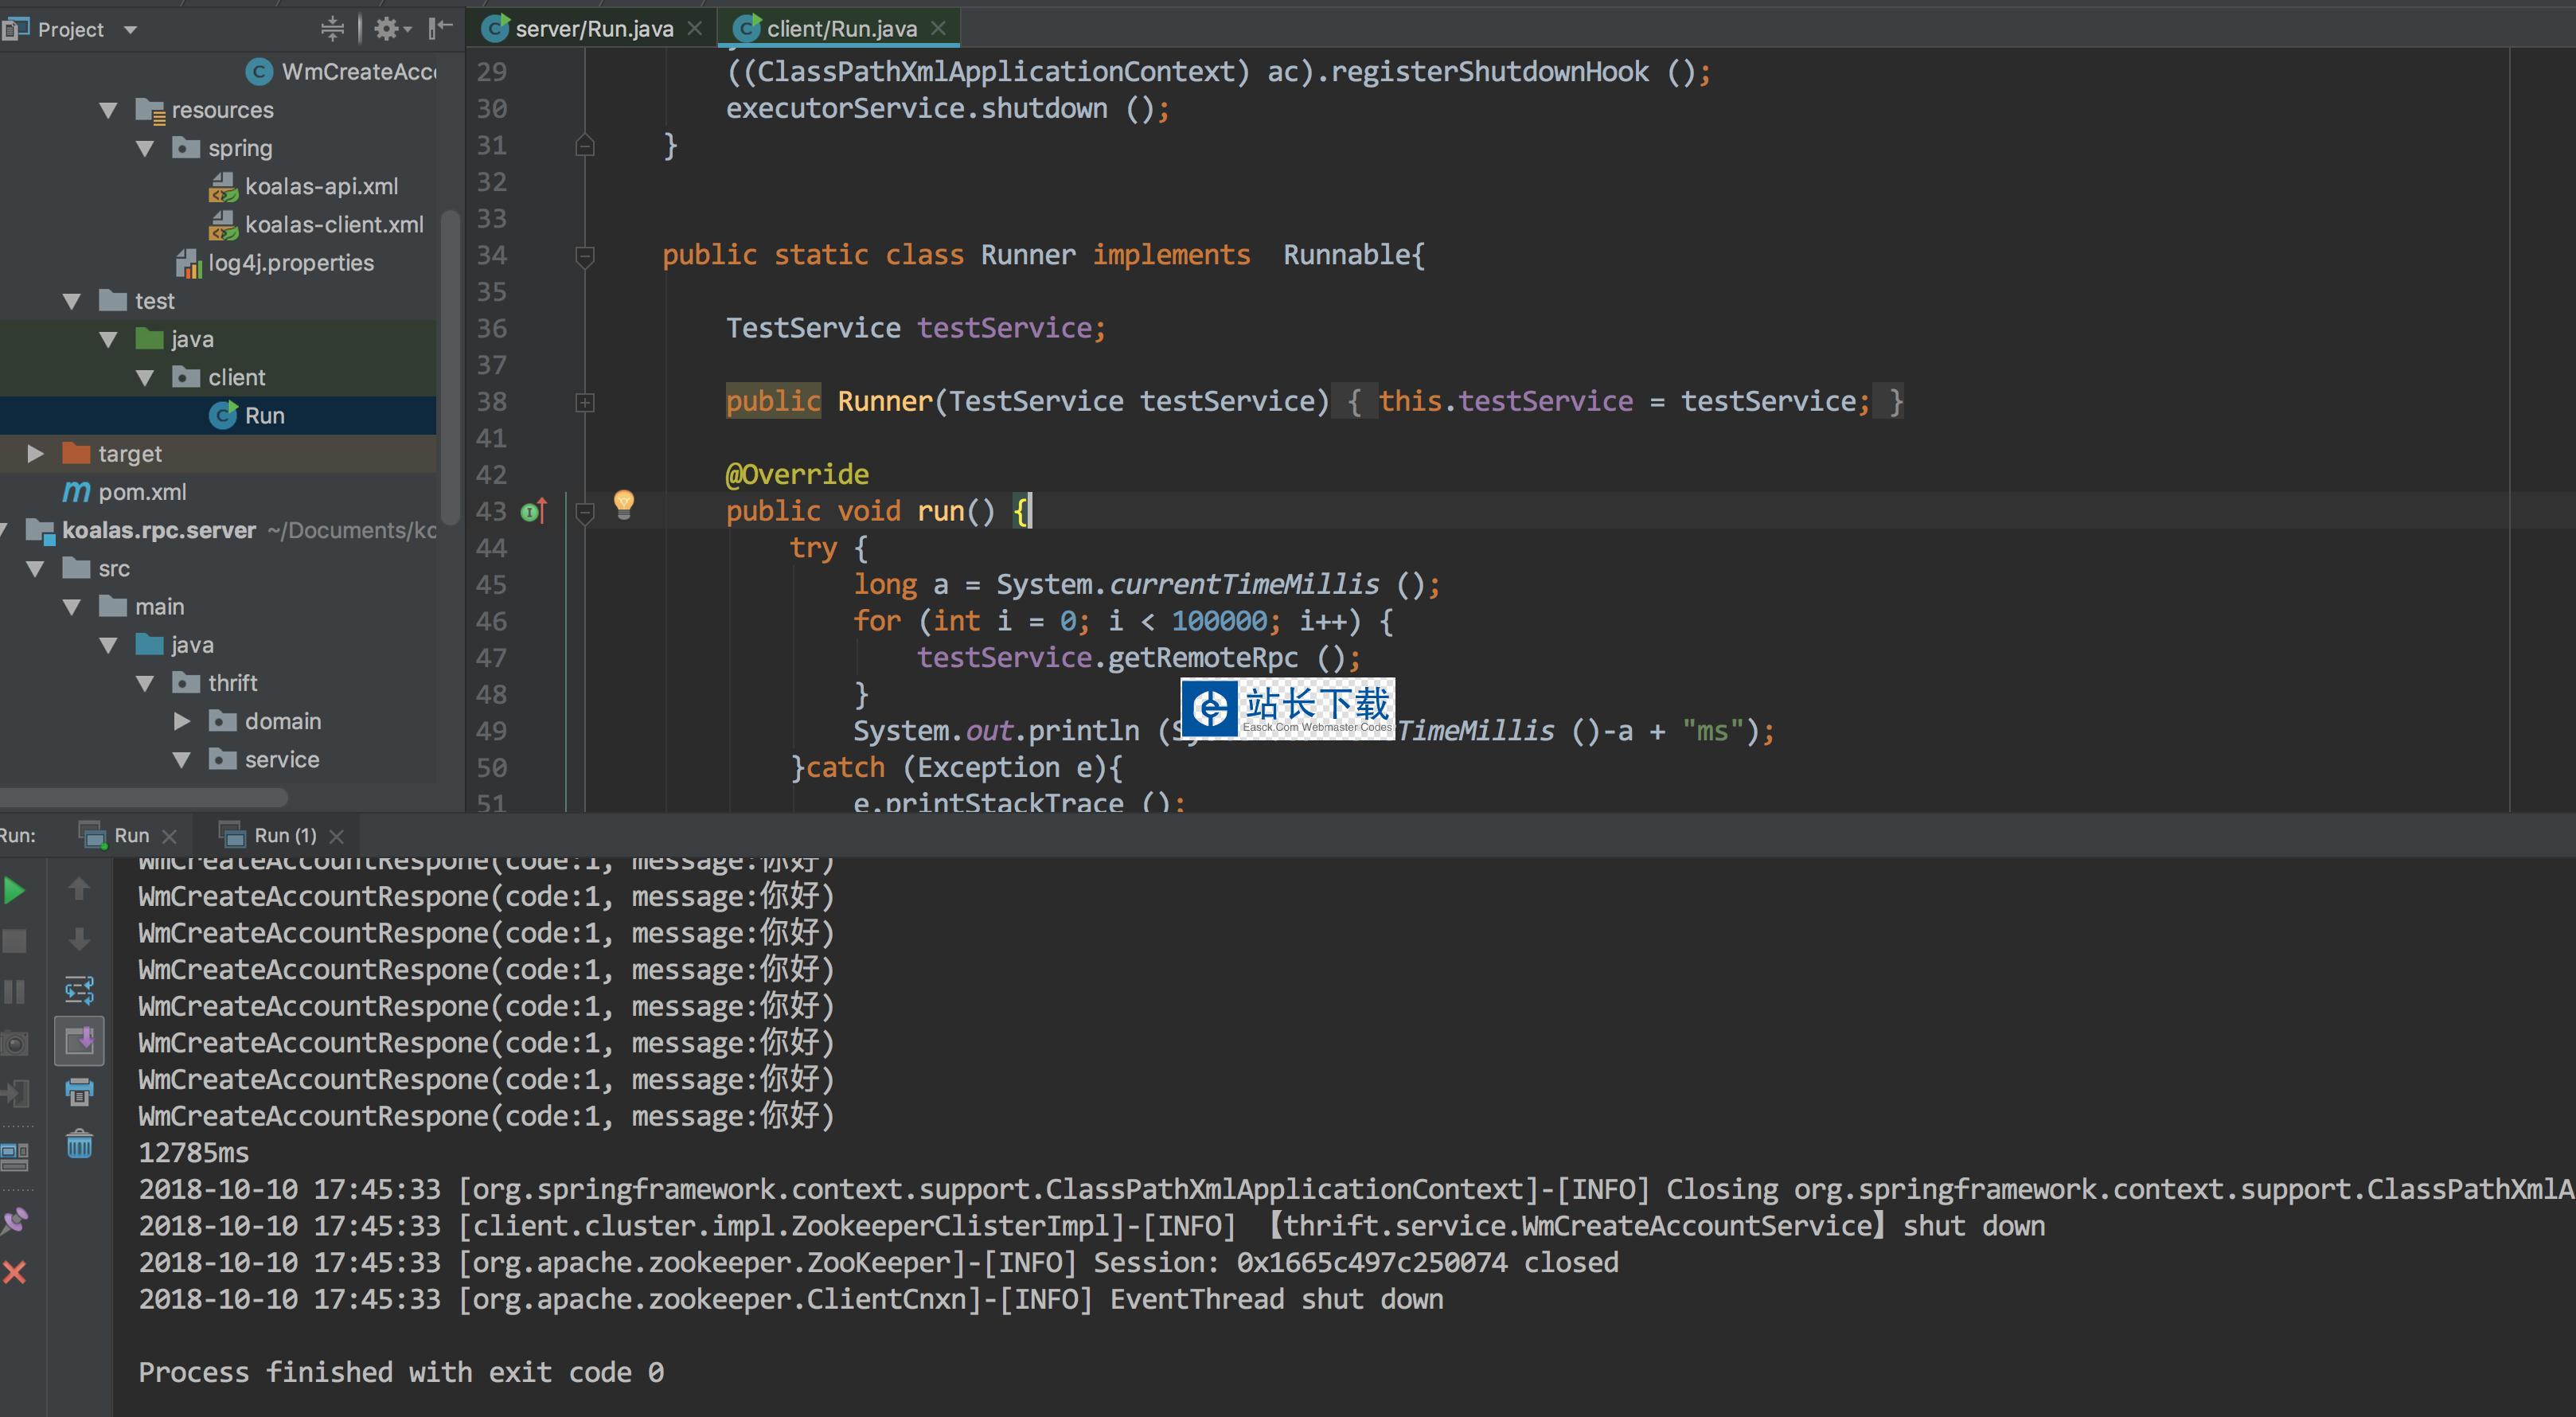Click the red X close icon in Run panel
This screenshot has height=1417, width=2576.
14,1272
